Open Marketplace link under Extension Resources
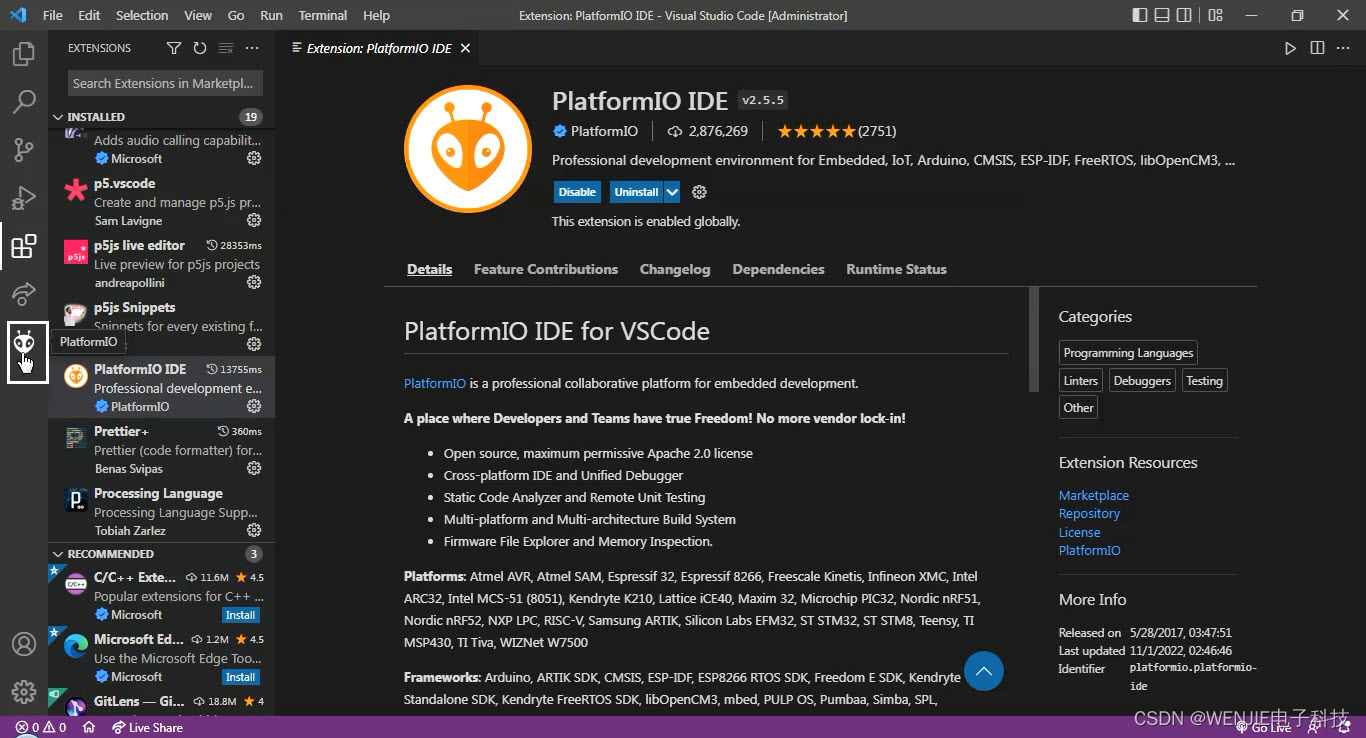This screenshot has height=738, width=1366. [1094, 495]
